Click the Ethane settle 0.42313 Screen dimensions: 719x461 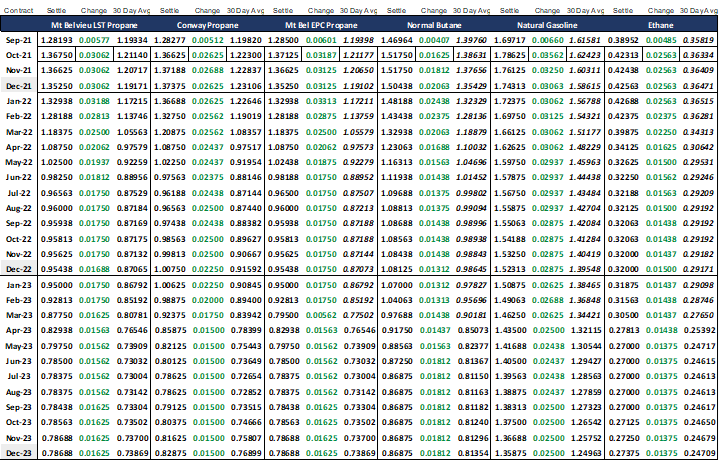[x=623, y=56]
